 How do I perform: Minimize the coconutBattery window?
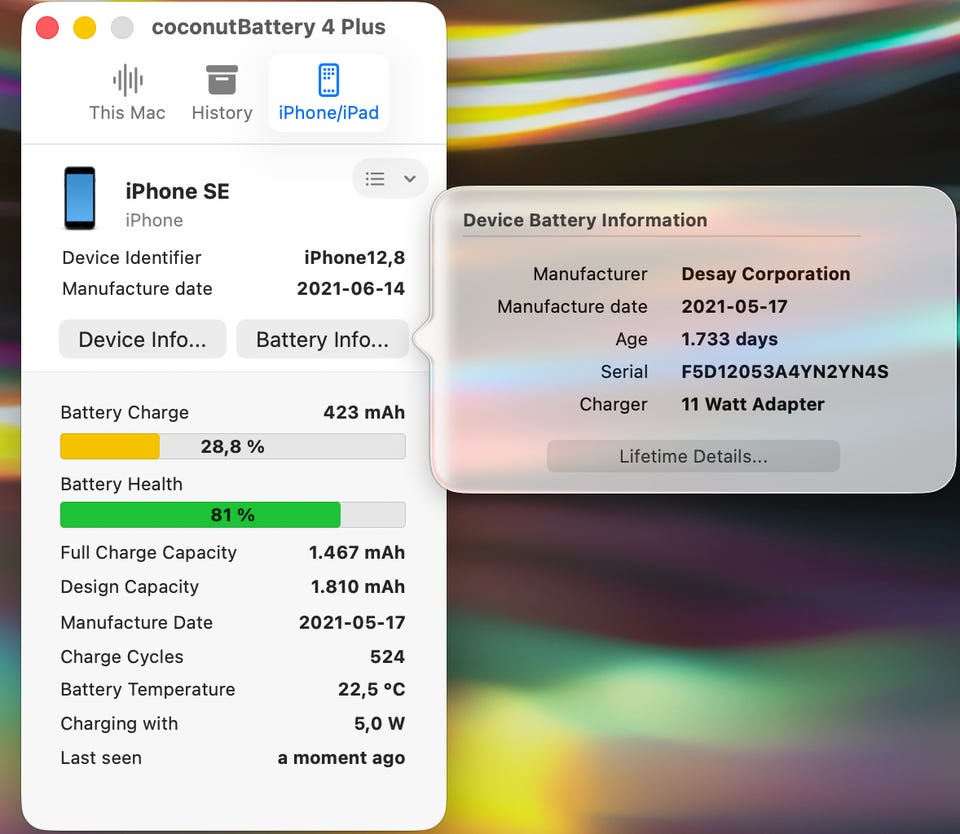(84, 28)
